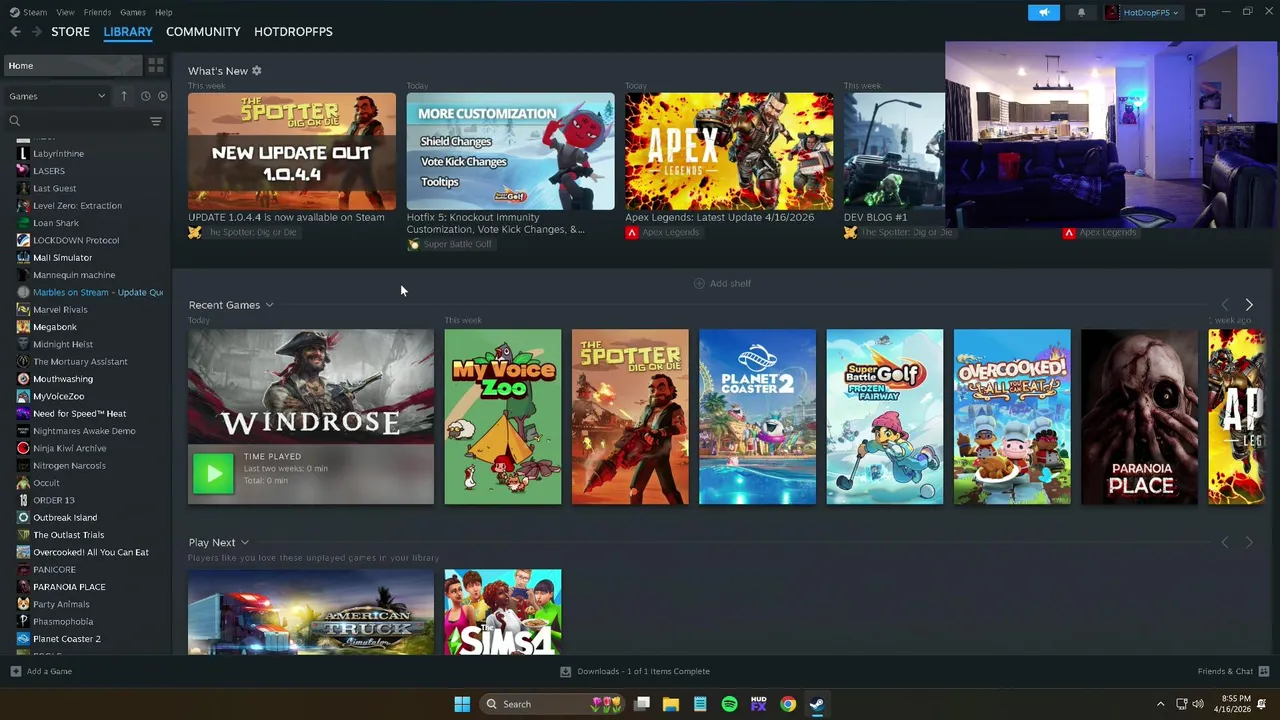Click the Outbreak Island game icon

pos(23,518)
